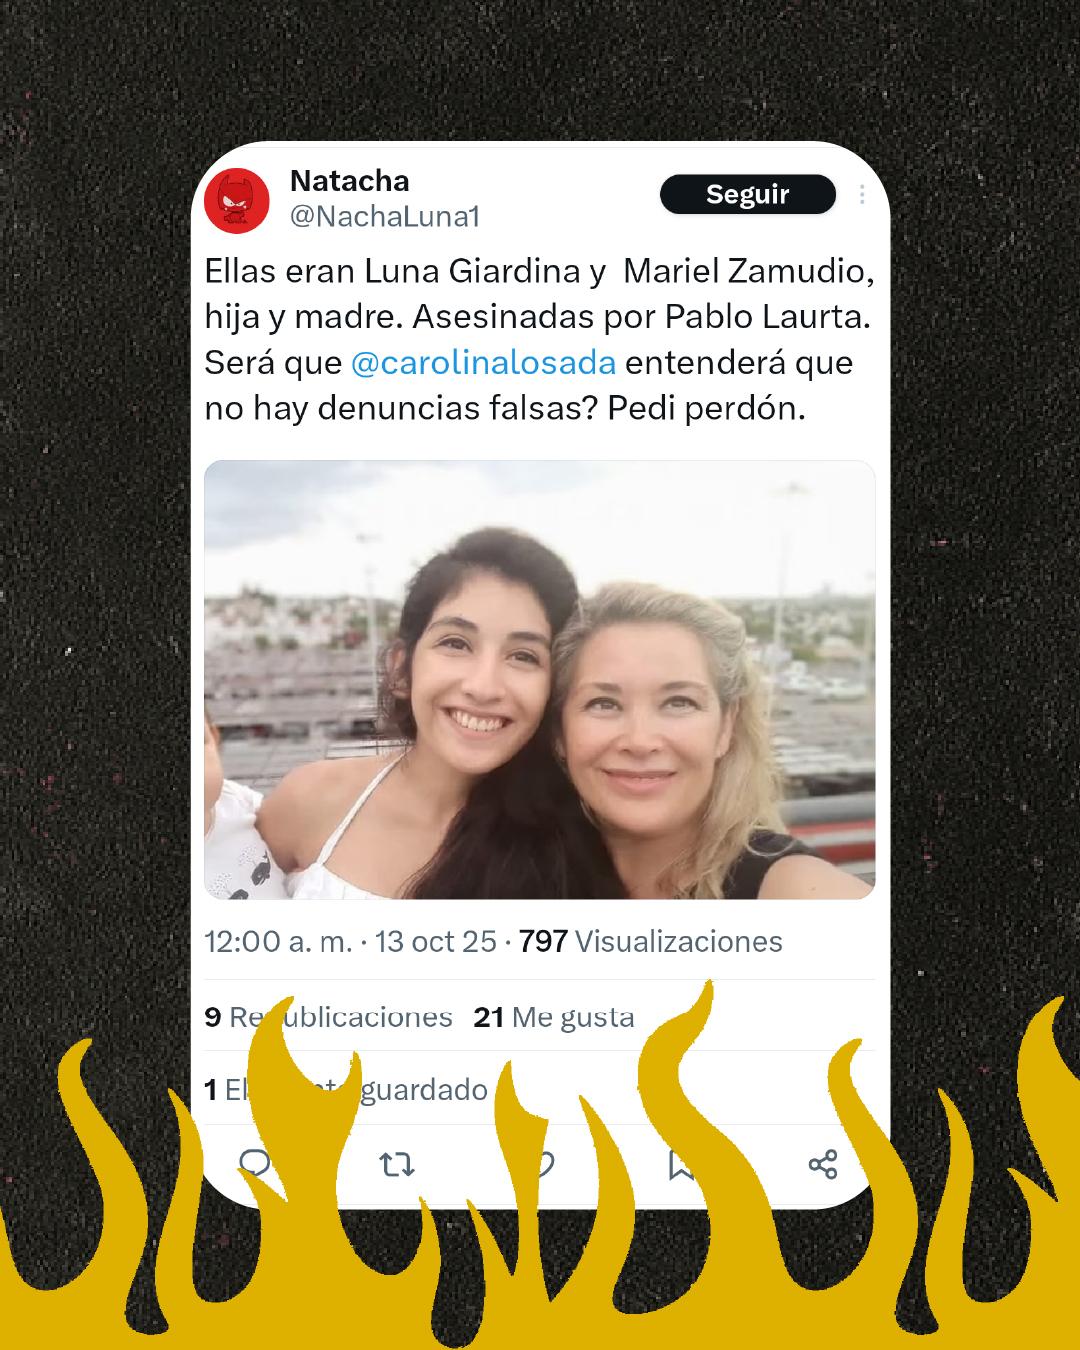Open the 797 Visualizaciones count

pyautogui.click(x=650, y=941)
